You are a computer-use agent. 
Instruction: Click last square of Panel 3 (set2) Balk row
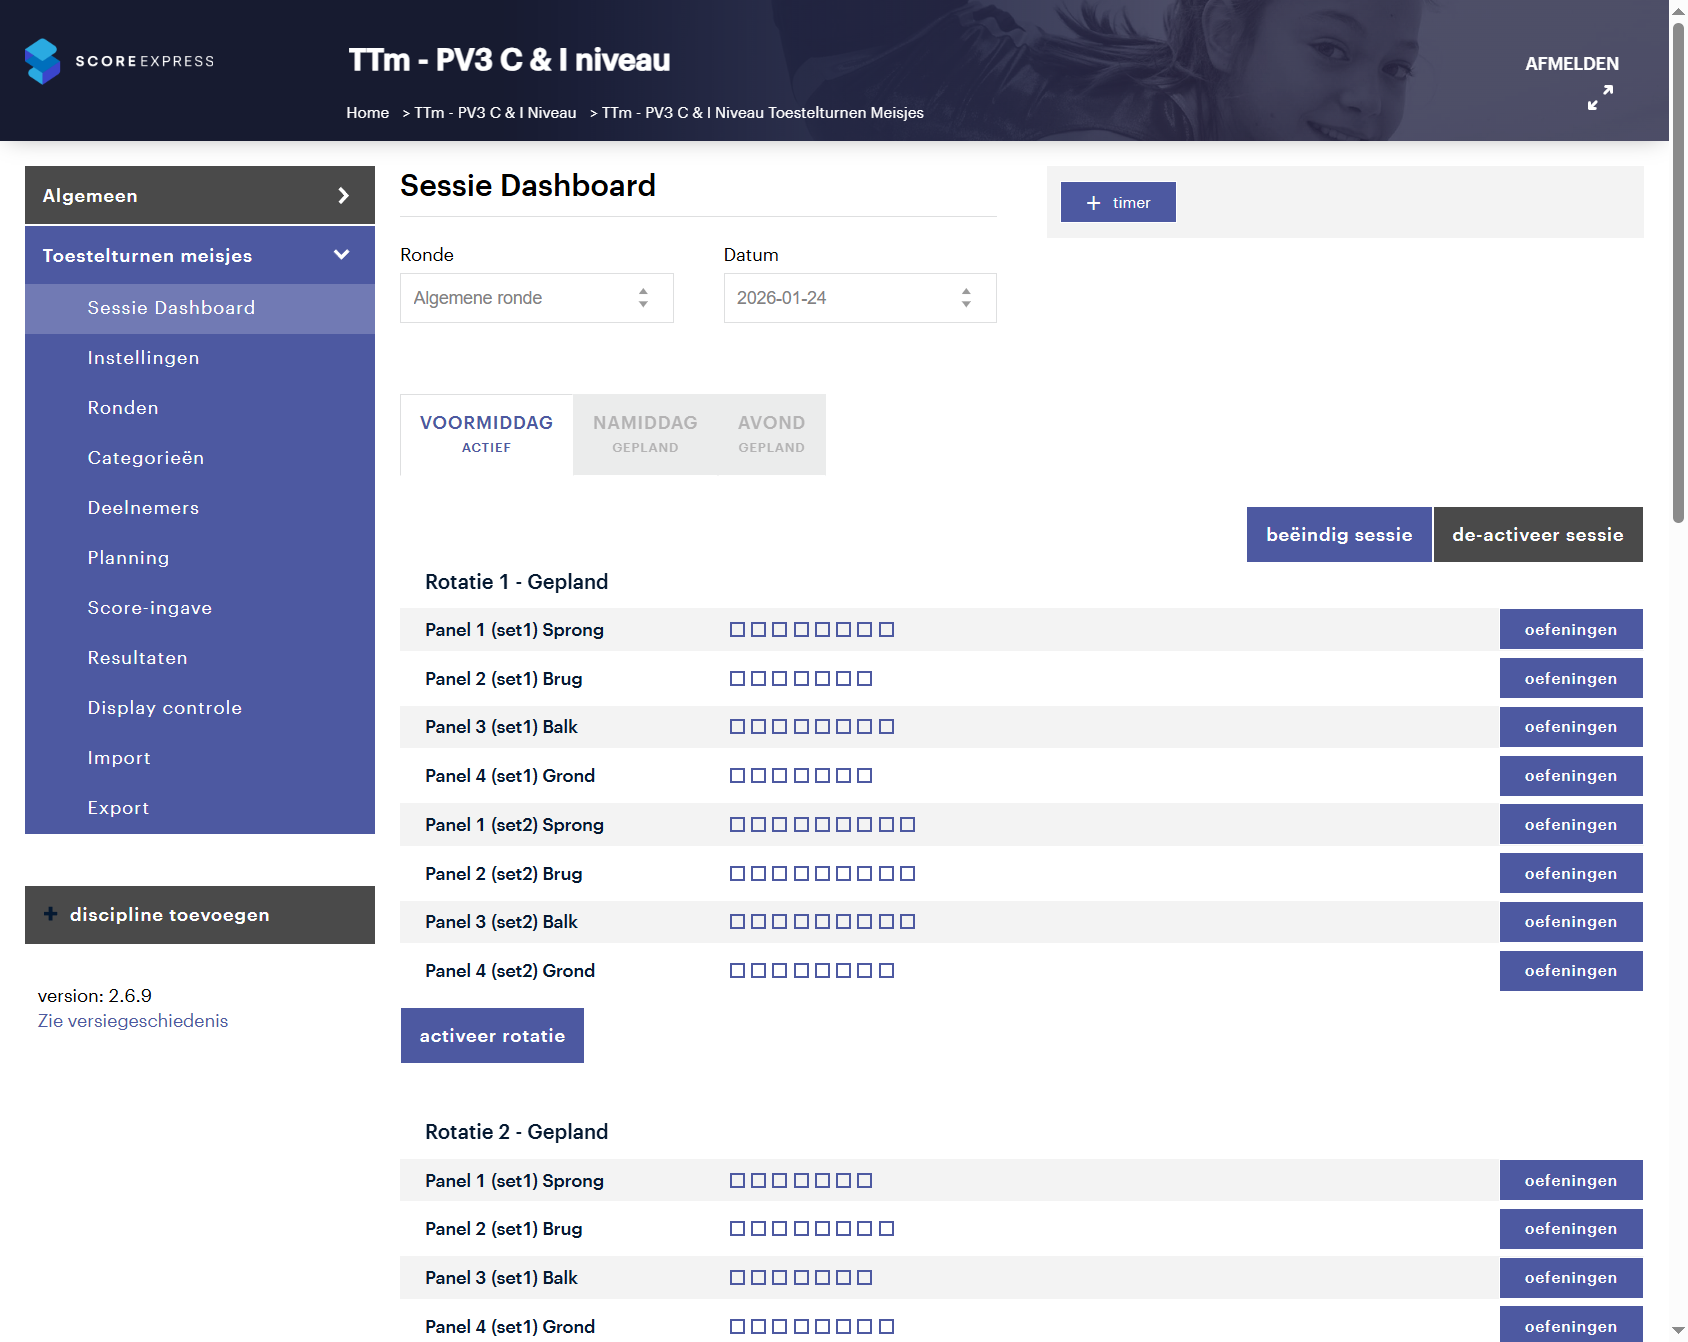(x=907, y=922)
